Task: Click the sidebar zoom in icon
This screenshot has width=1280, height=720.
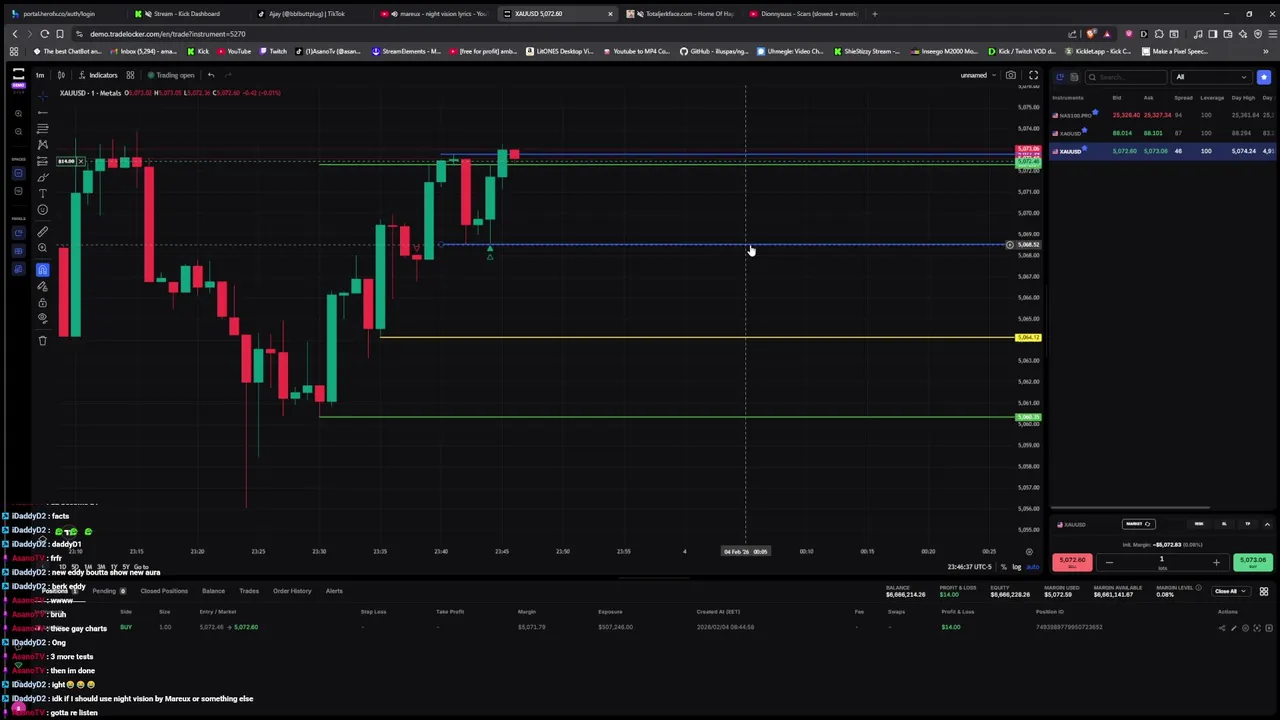Action: click(x=18, y=113)
